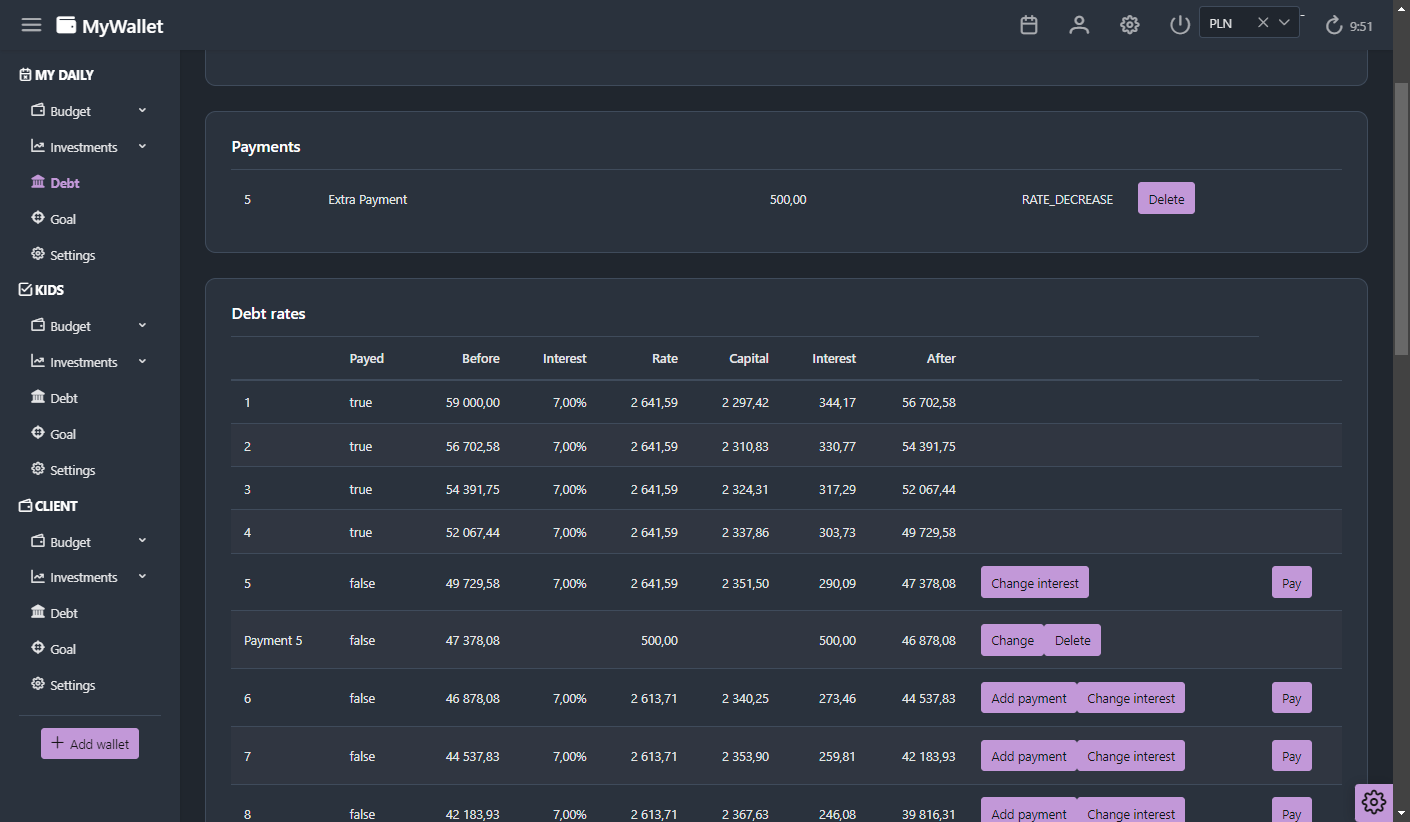The image size is (1410, 822).
Task: Expand Investments chevron under KIDS
Action: pos(142,361)
